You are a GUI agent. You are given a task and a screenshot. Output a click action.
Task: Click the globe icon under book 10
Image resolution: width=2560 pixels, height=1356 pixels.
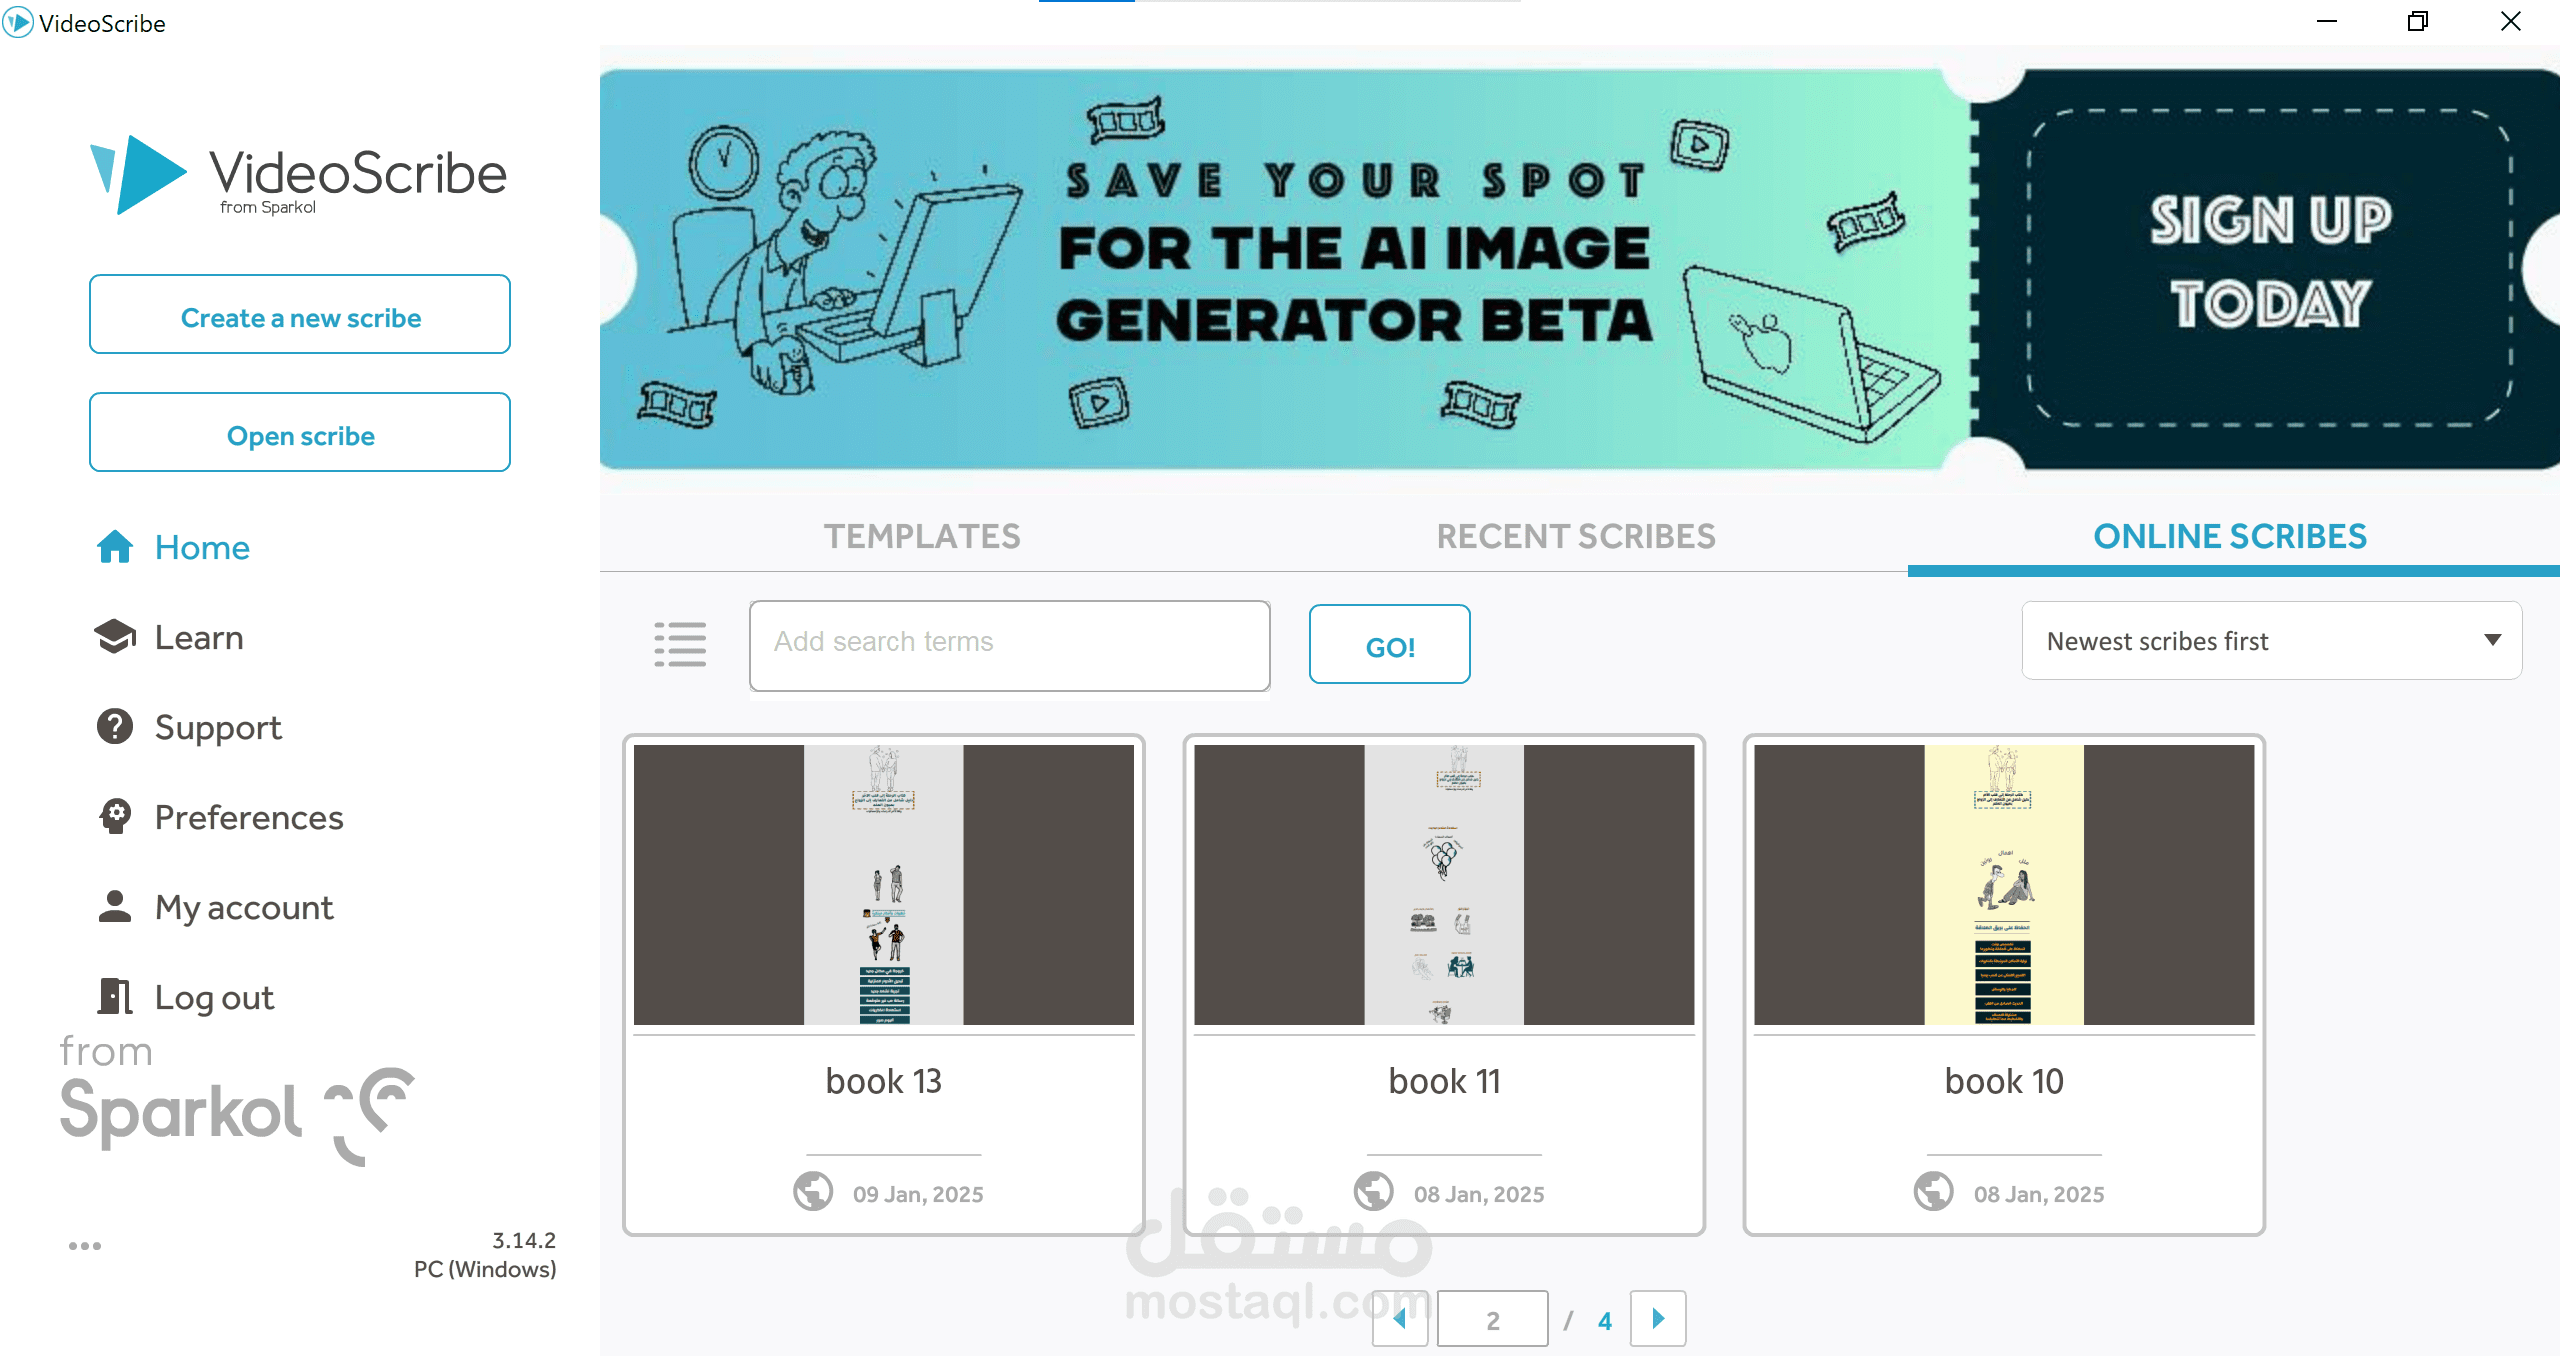(x=1933, y=1192)
